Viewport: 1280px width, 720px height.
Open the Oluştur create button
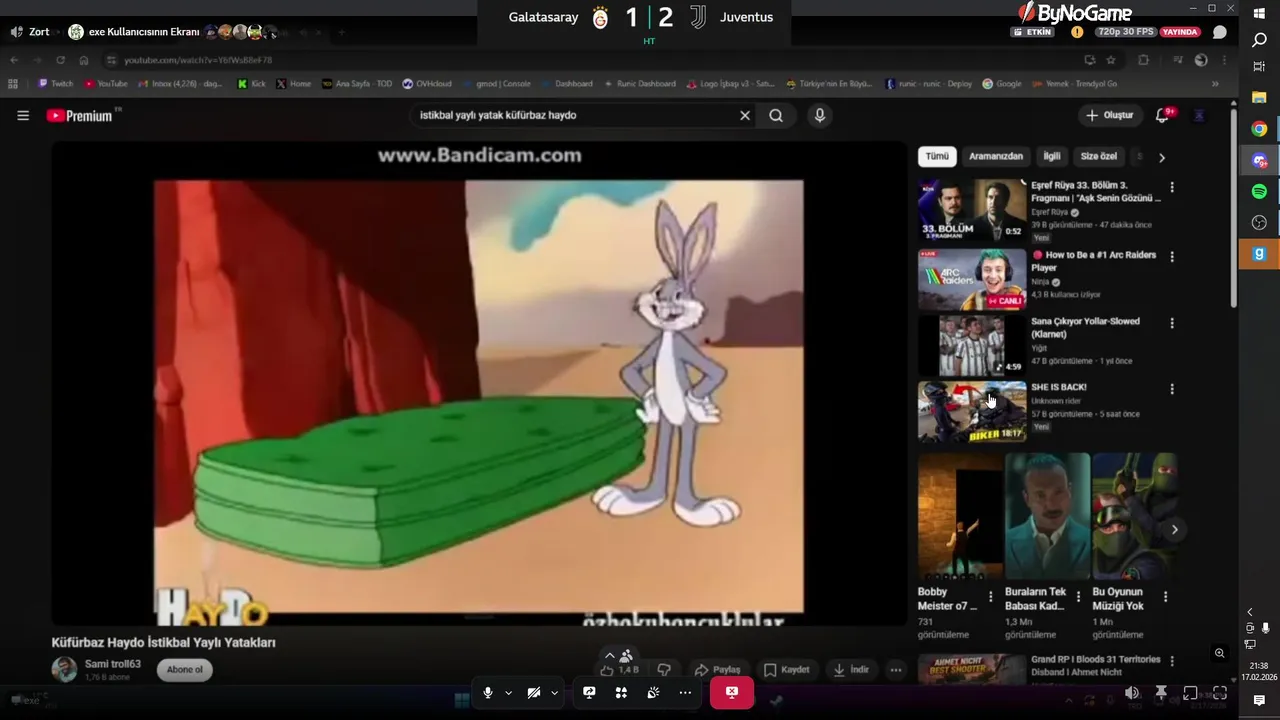tap(1110, 116)
